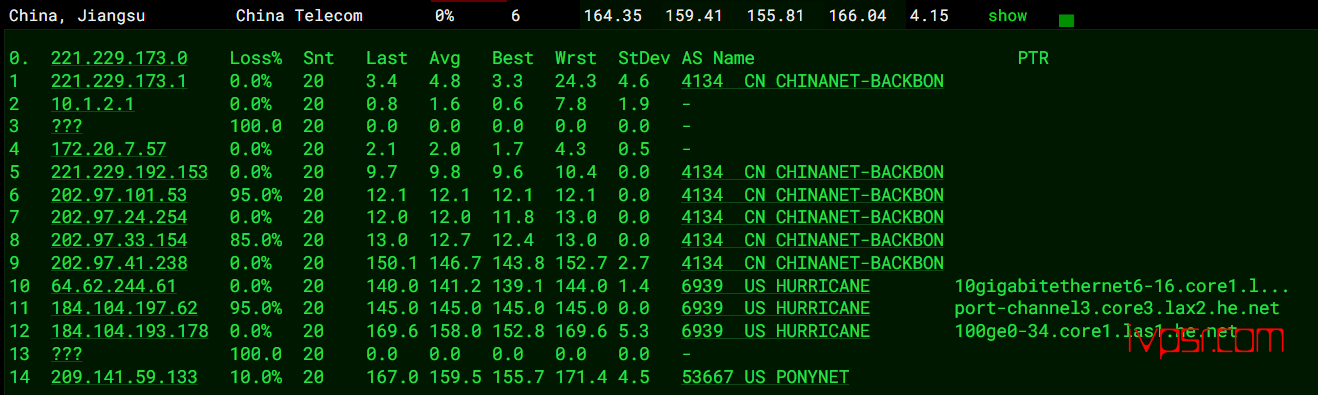
Task: Open IP link 184.104.197.62
Action: (124, 308)
